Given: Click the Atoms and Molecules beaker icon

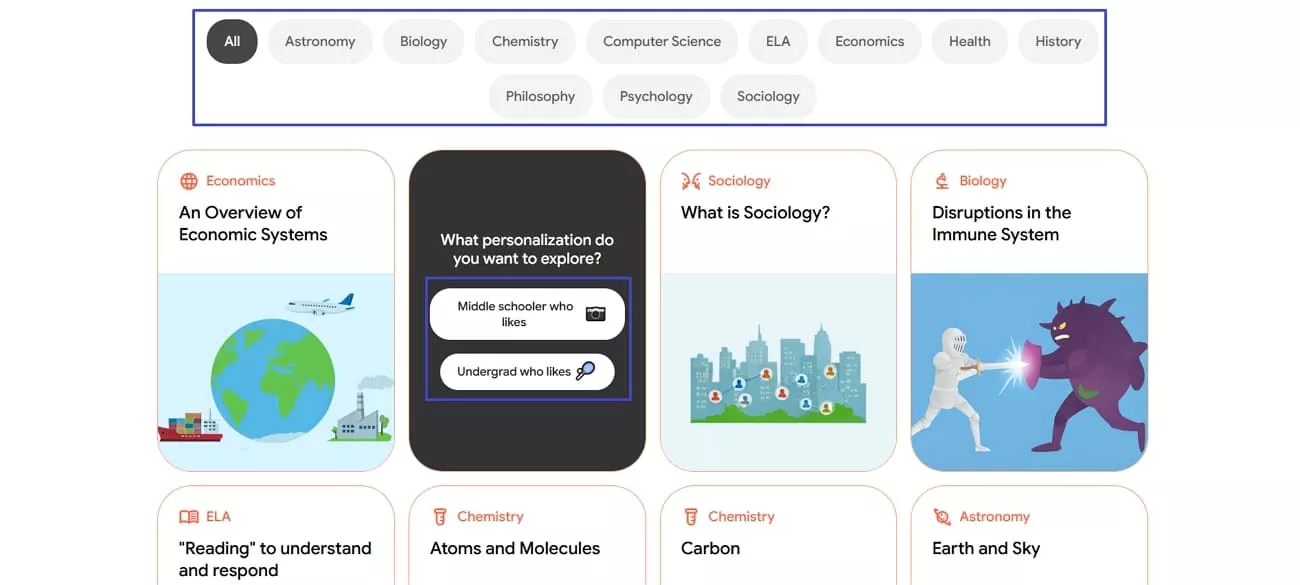Looking at the screenshot, I should [x=440, y=517].
